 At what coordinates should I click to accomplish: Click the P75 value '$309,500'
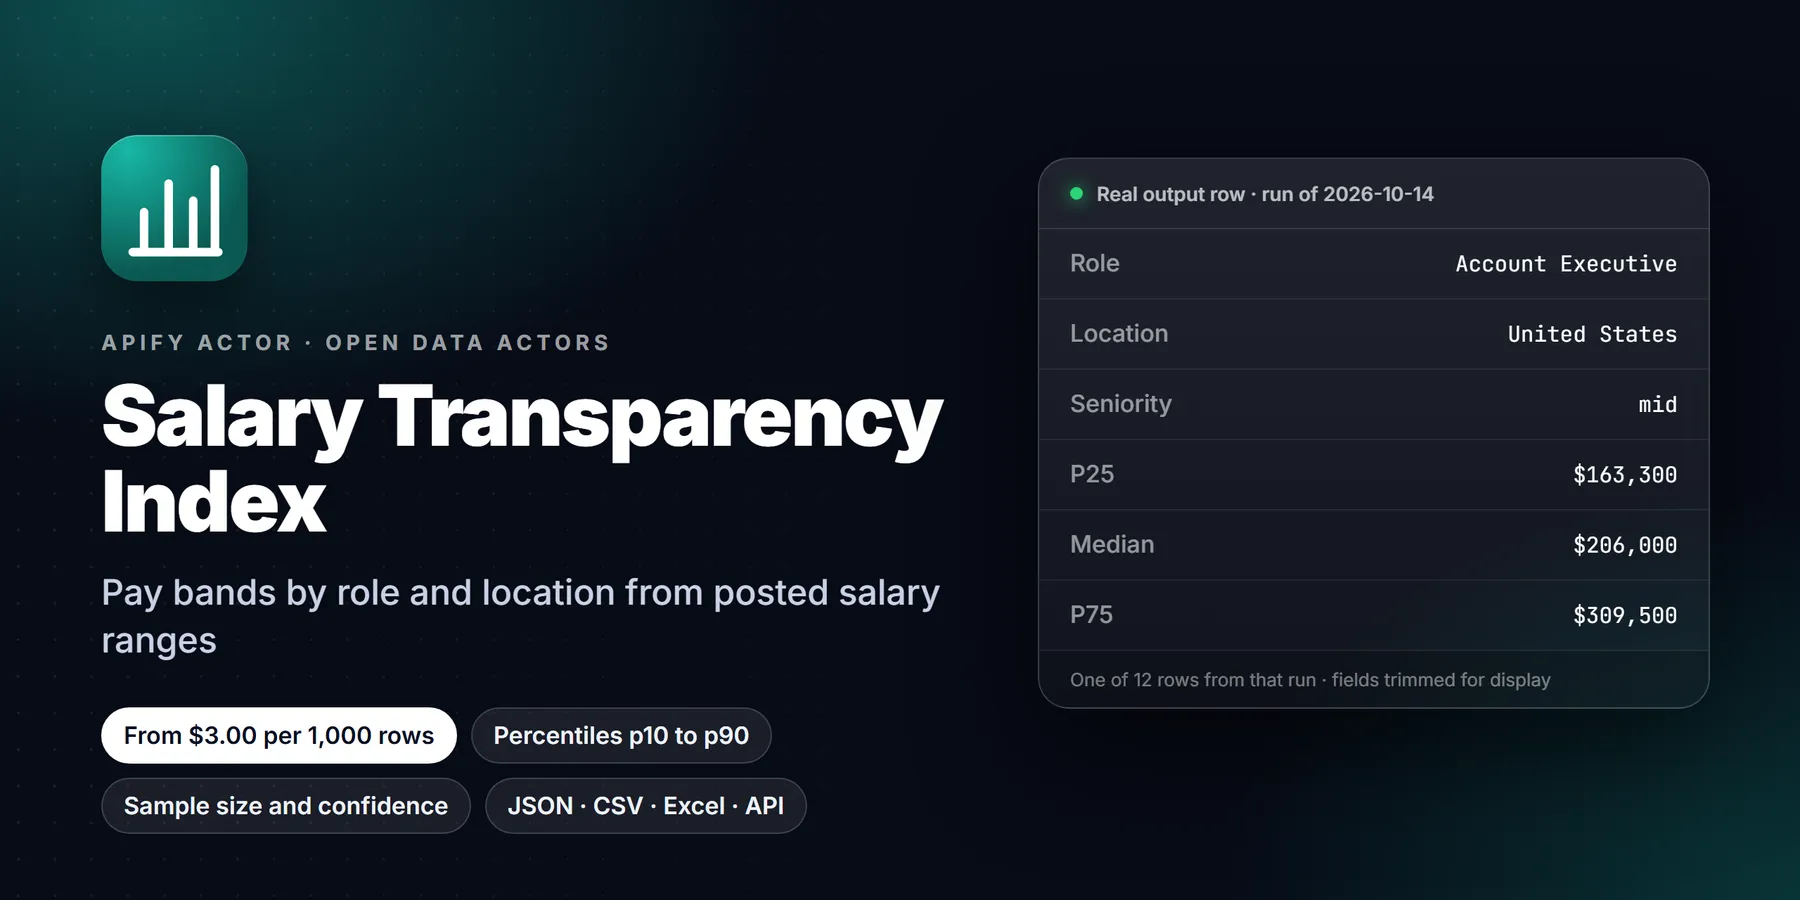point(1625,615)
